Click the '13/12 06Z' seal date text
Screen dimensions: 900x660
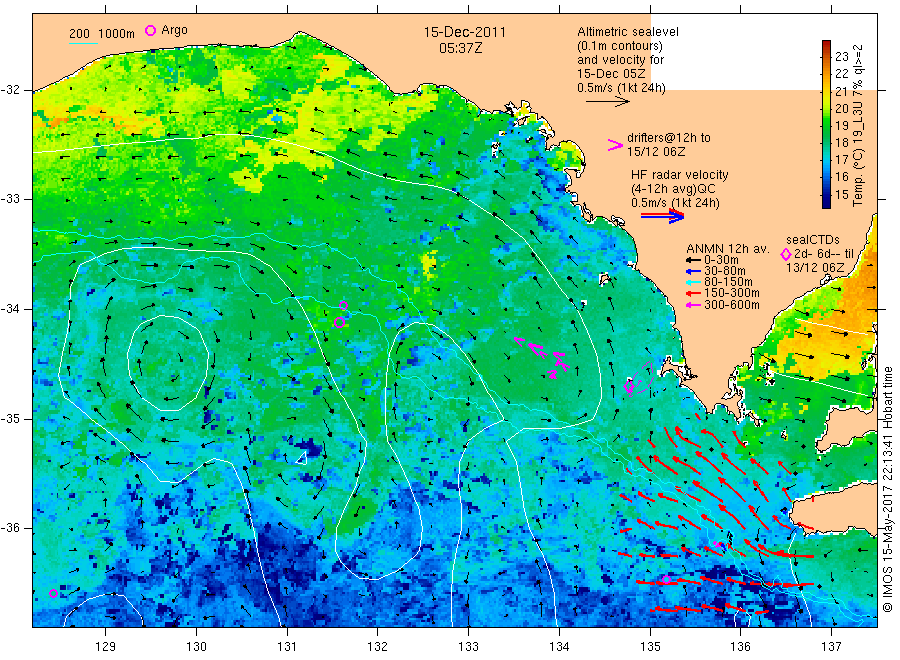[x=815, y=268]
